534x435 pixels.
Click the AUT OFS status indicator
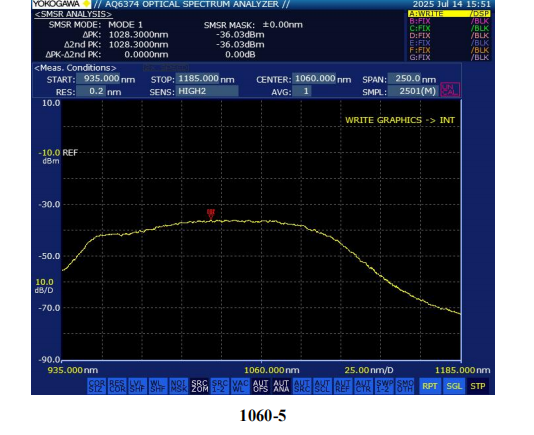pyautogui.click(x=261, y=386)
